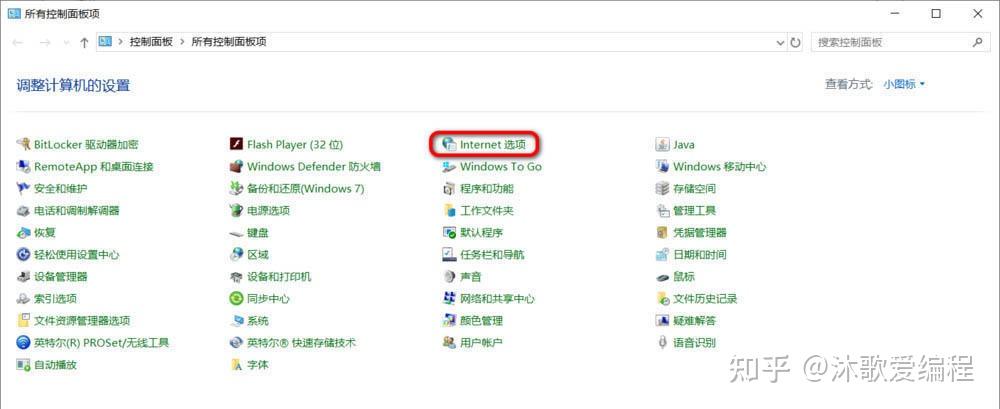Viewport: 1000px width, 409px height.
Task: Click the 键盘 icon
Action: 237,232
